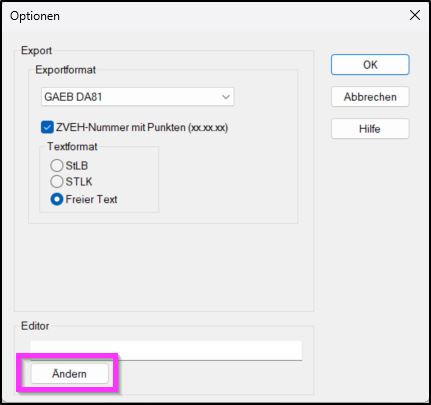Click the Abbrechen button
The width and height of the screenshot is (431, 405).
click(x=370, y=97)
